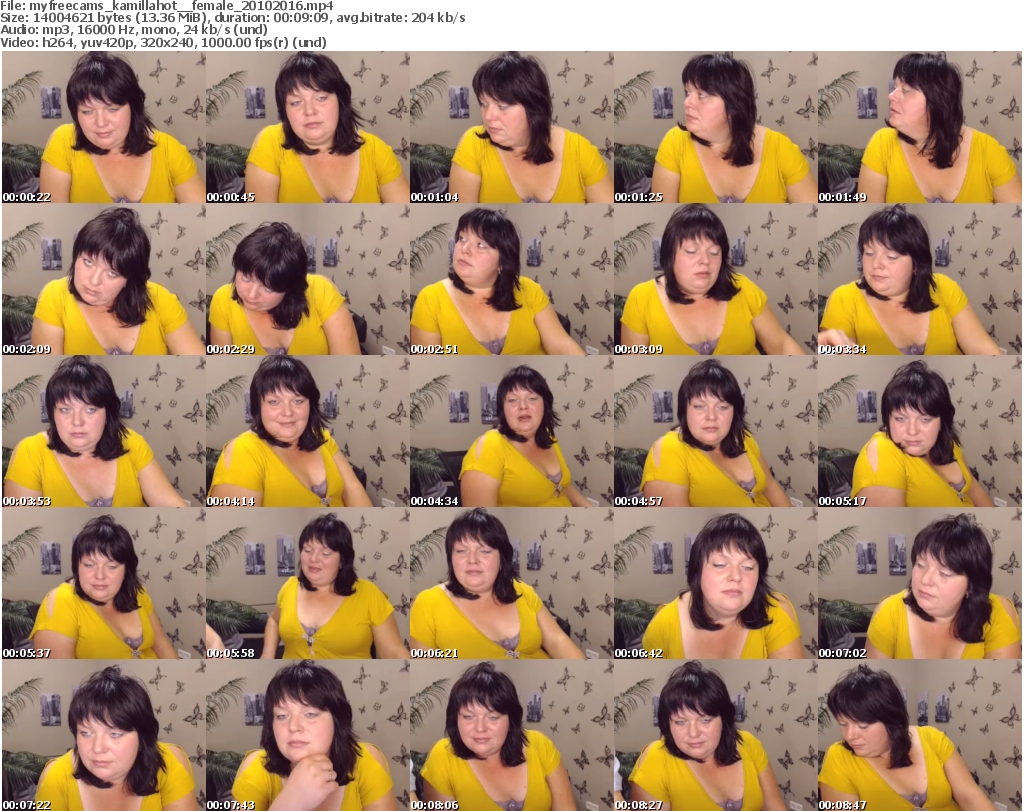This screenshot has width=1024, height=811.
Task: Choose the frame stamped 00:03:34
Action: 920,279
